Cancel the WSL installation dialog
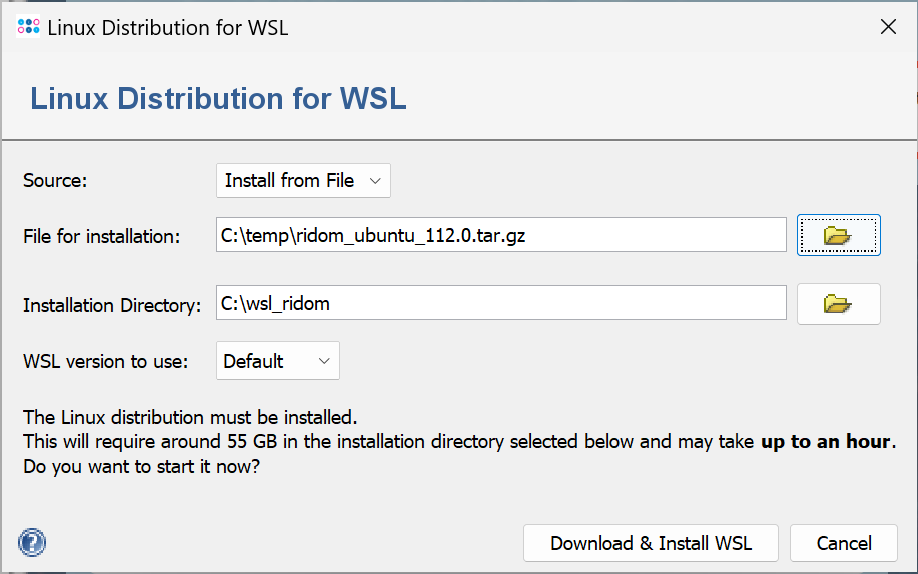This screenshot has width=918, height=574. tap(844, 543)
